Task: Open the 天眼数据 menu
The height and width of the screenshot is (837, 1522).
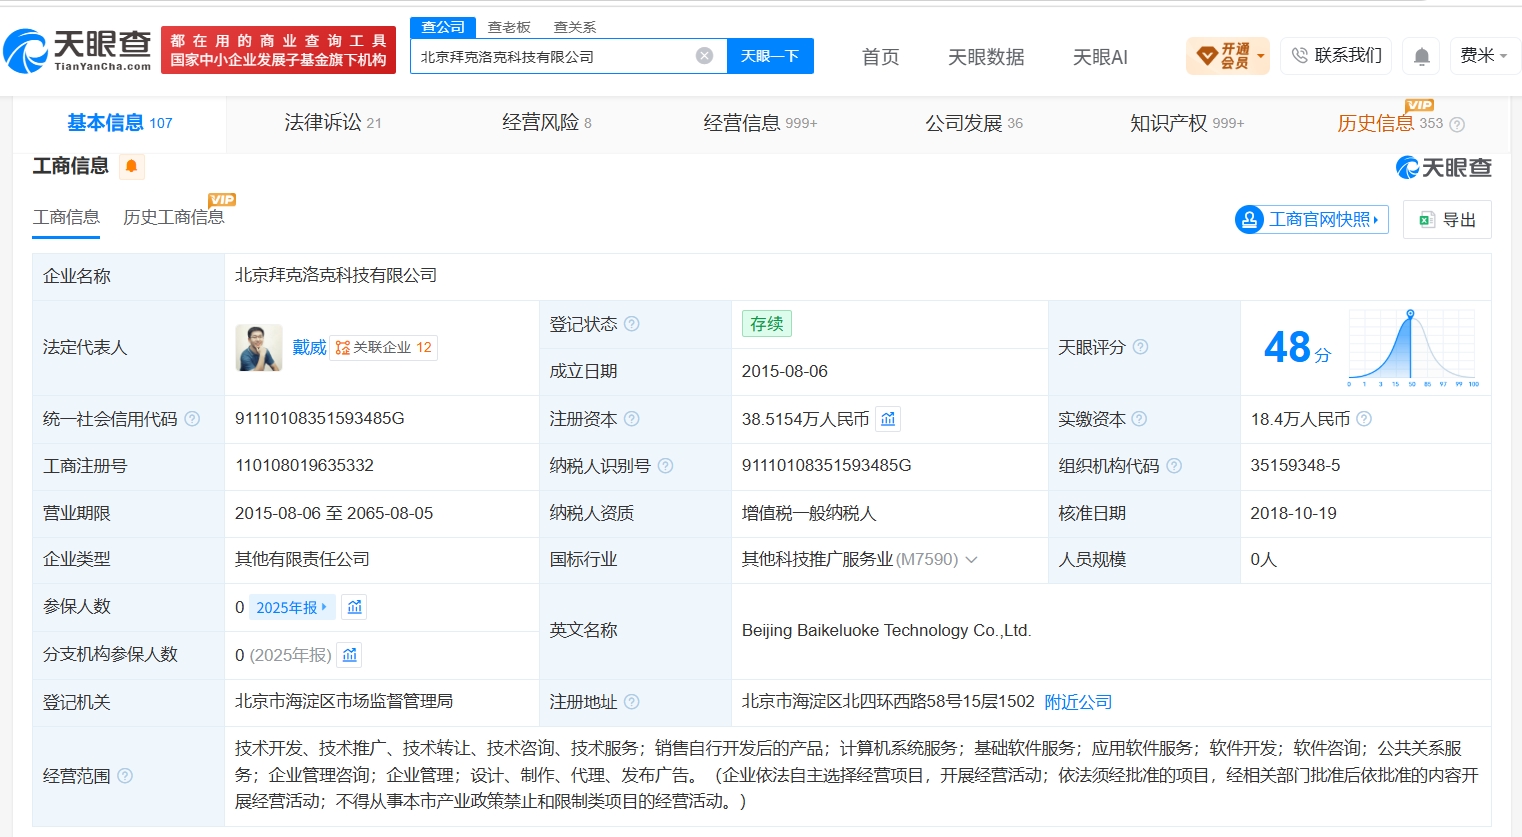Action: coord(986,57)
